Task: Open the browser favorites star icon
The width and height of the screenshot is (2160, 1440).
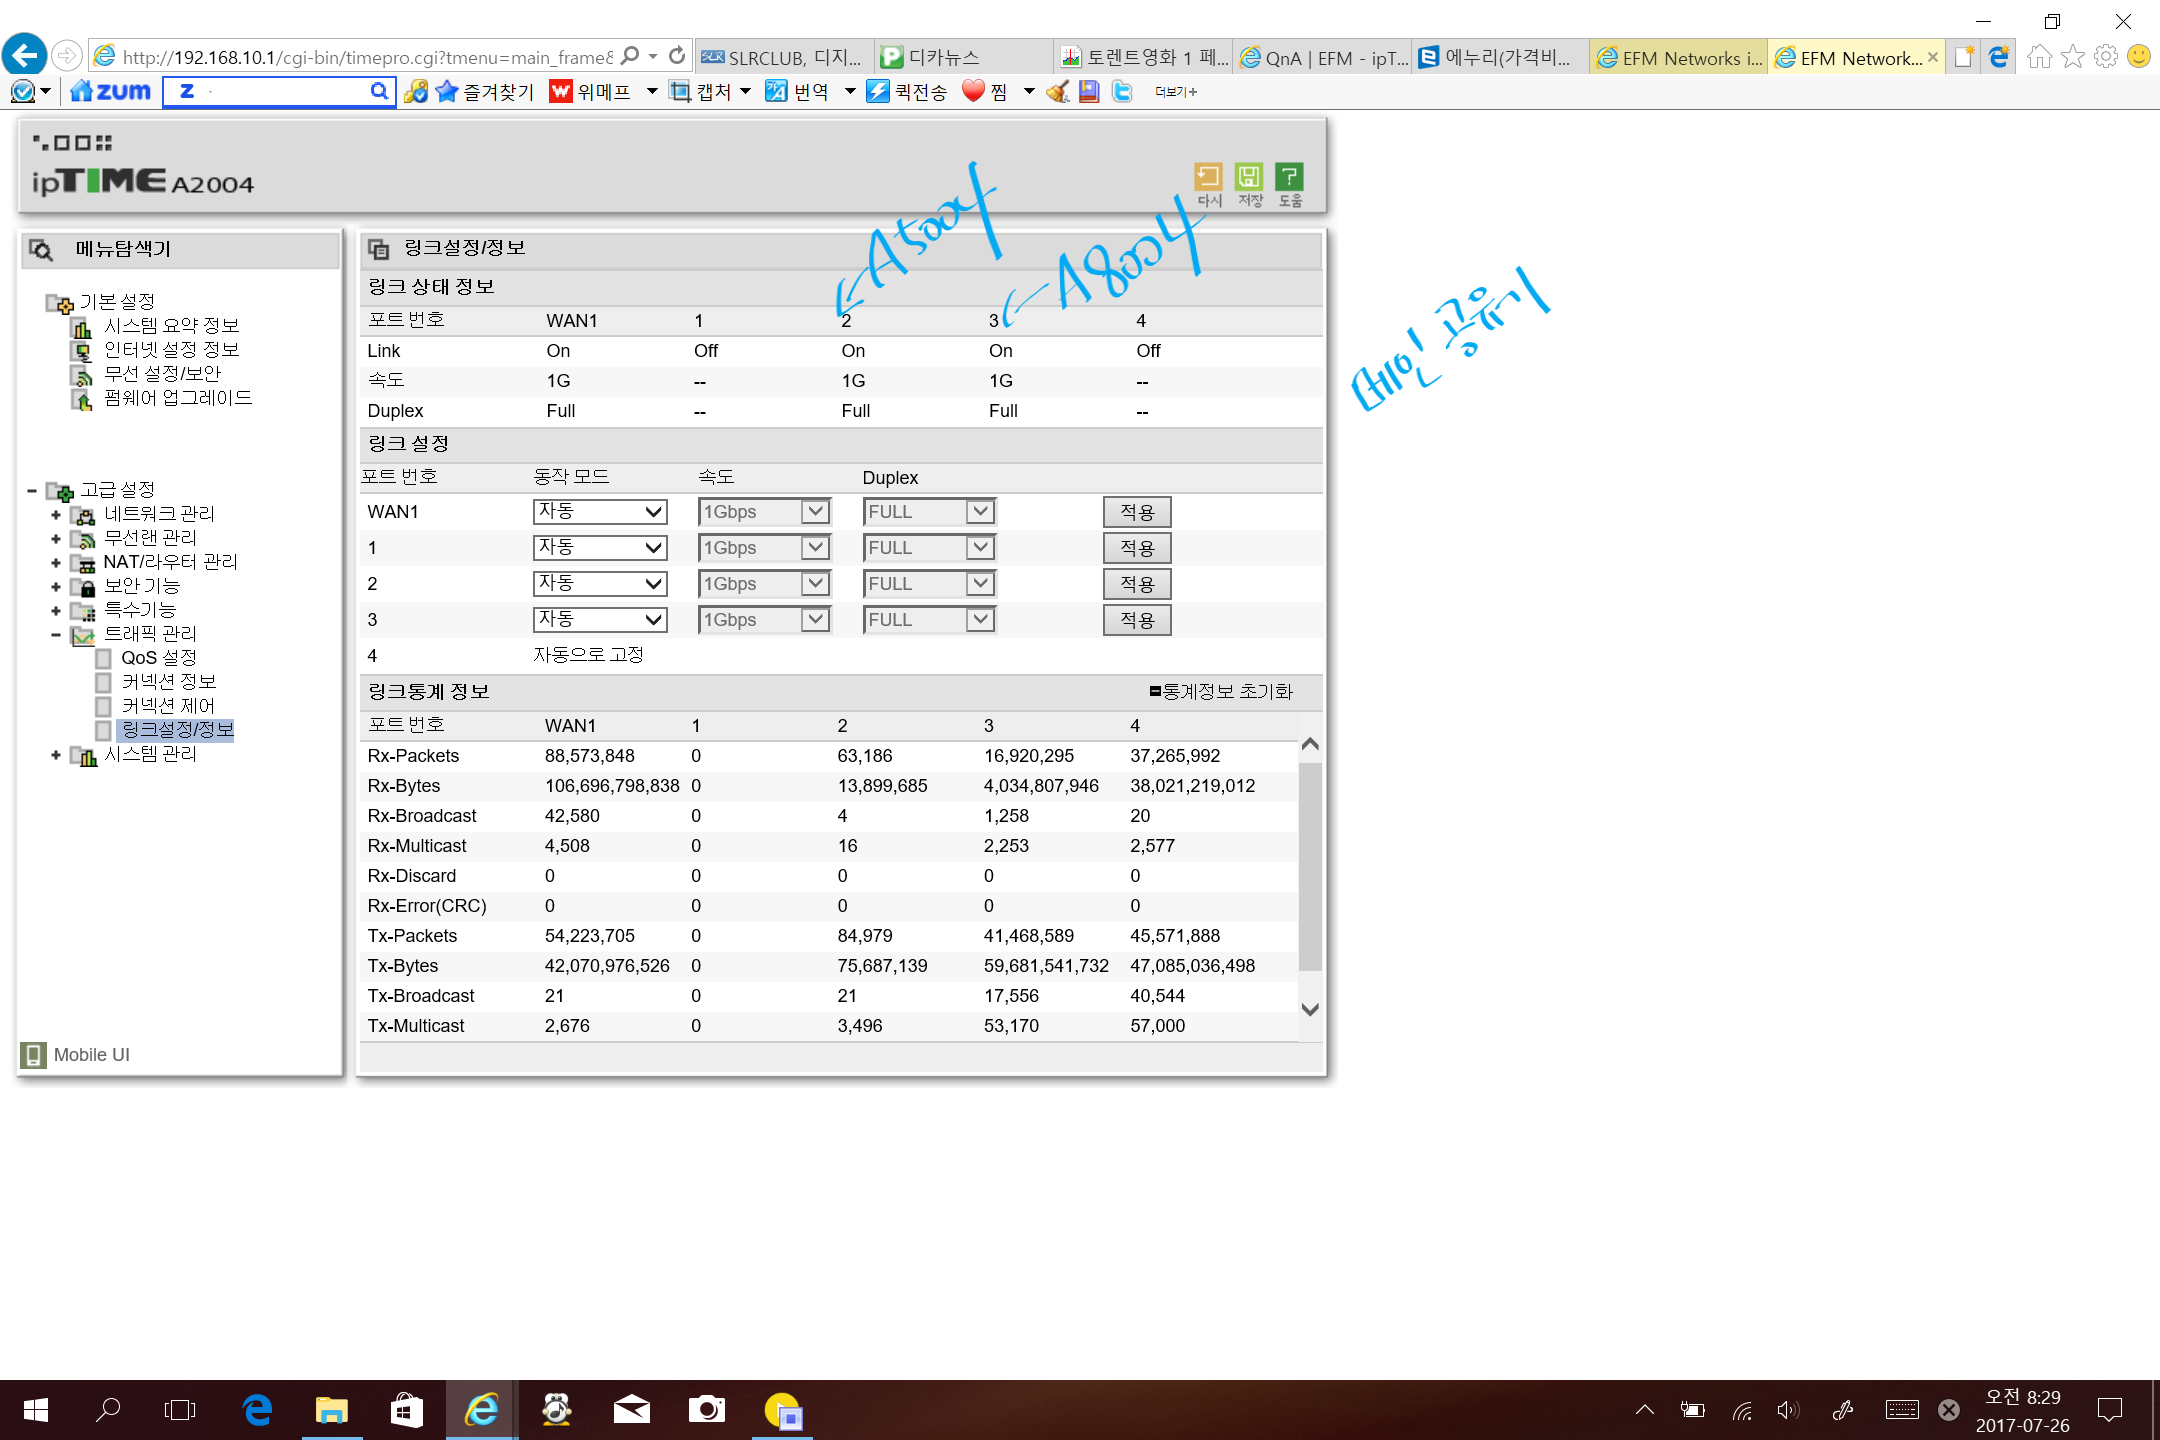Action: (2073, 57)
